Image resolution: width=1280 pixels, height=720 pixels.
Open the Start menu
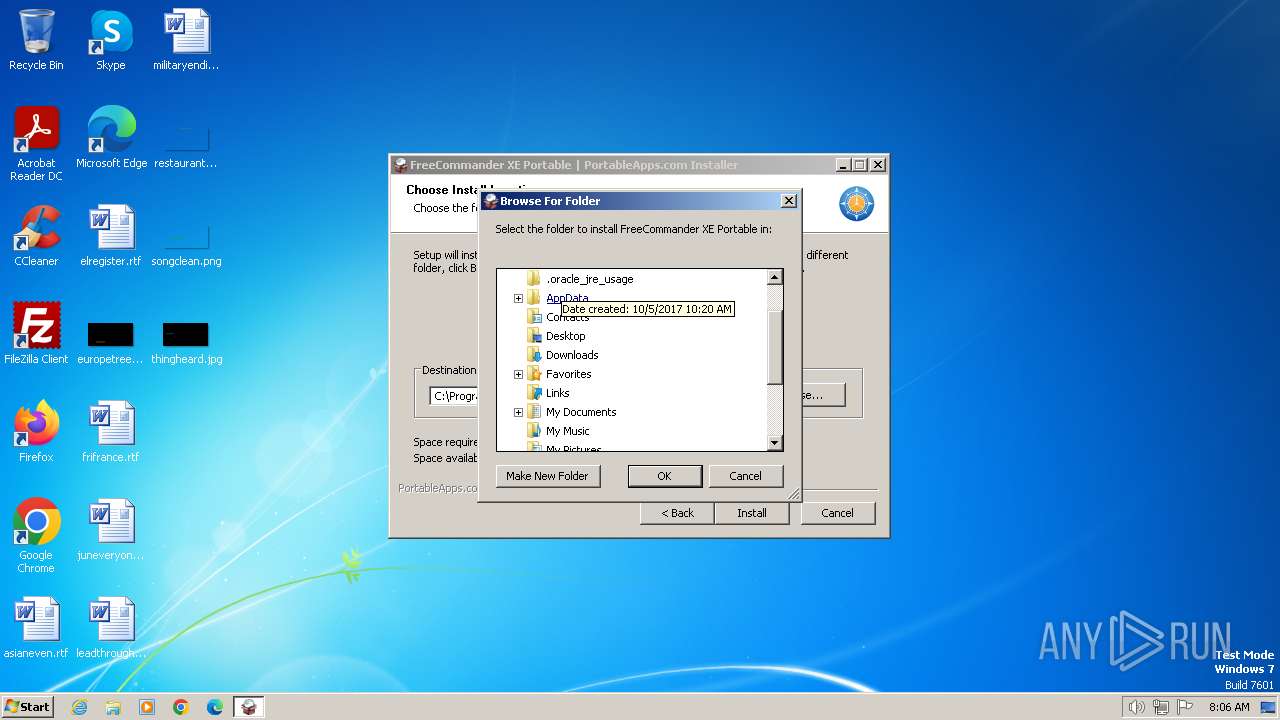click(28, 707)
